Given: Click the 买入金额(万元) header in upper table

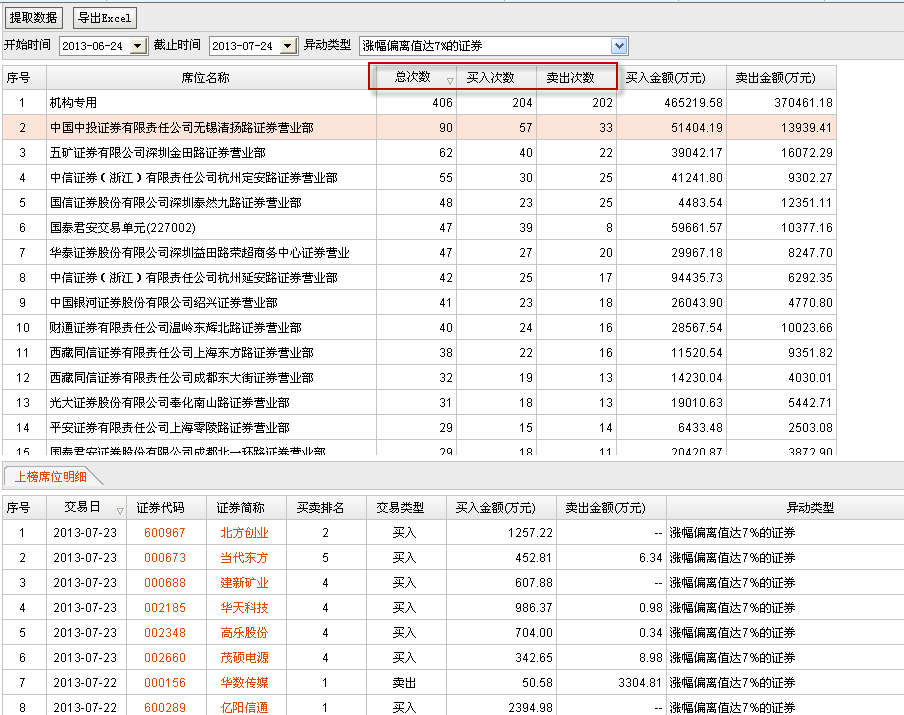Looking at the screenshot, I should tap(671, 77).
